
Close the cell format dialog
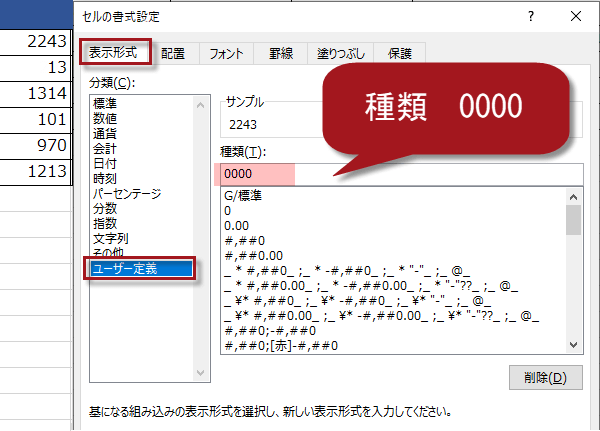point(575,16)
